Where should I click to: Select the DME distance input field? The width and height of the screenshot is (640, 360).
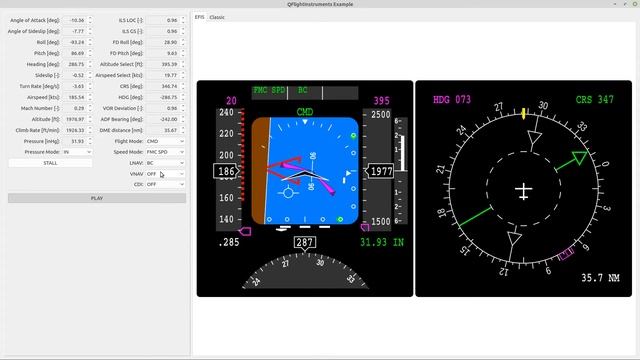[x=165, y=130]
